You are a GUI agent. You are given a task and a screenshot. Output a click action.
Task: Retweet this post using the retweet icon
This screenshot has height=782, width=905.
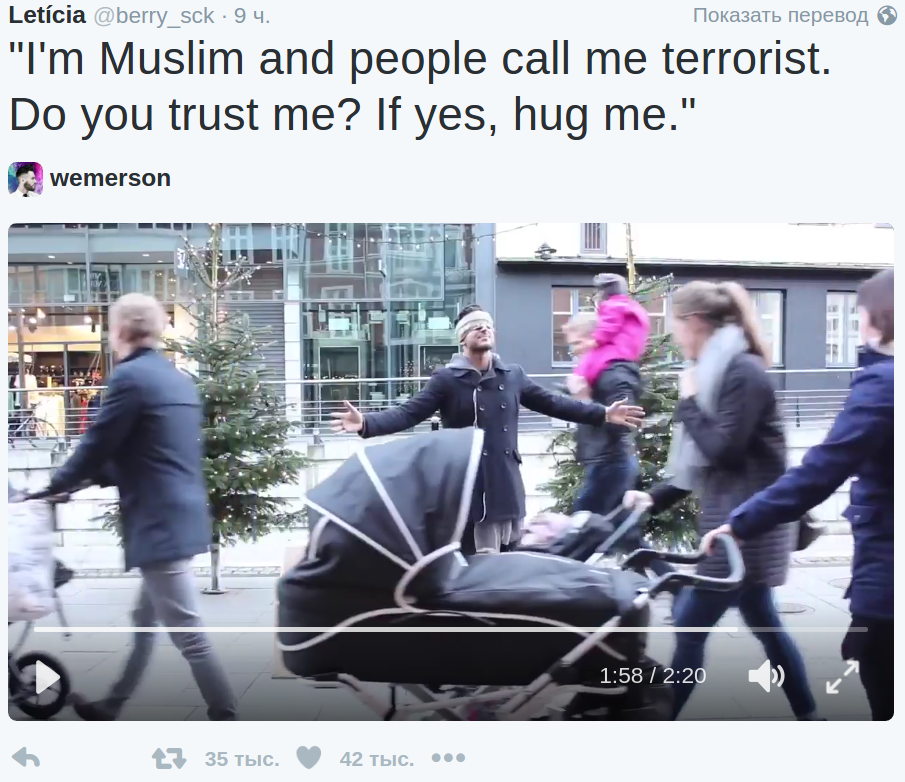[x=169, y=758]
